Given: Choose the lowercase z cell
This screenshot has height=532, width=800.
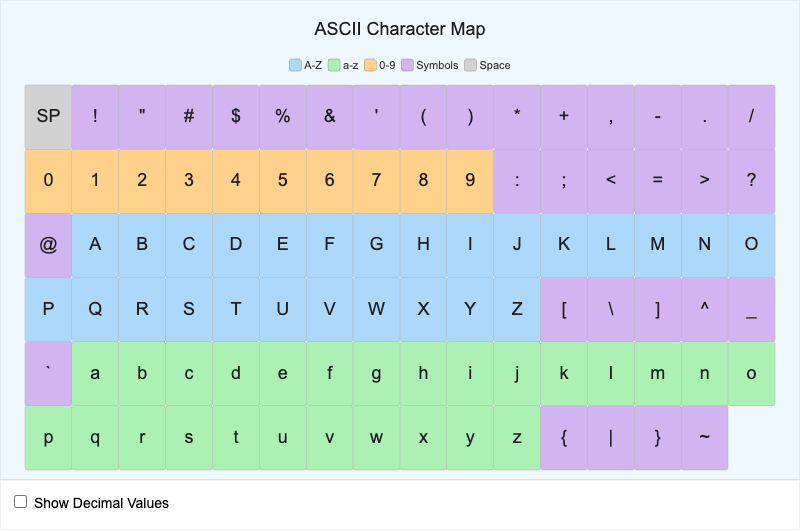Looking at the screenshot, I should pyautogui.click(x=517, y=437).
